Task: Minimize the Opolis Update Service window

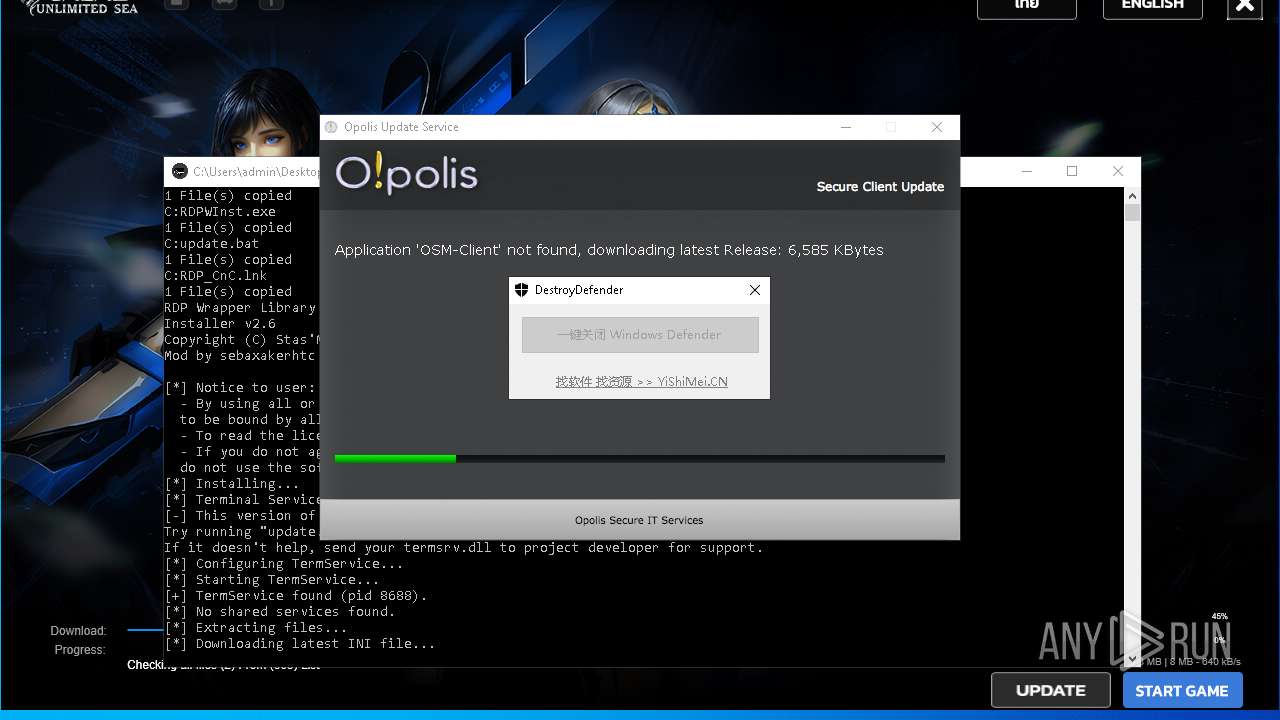Action: (846, 127)
